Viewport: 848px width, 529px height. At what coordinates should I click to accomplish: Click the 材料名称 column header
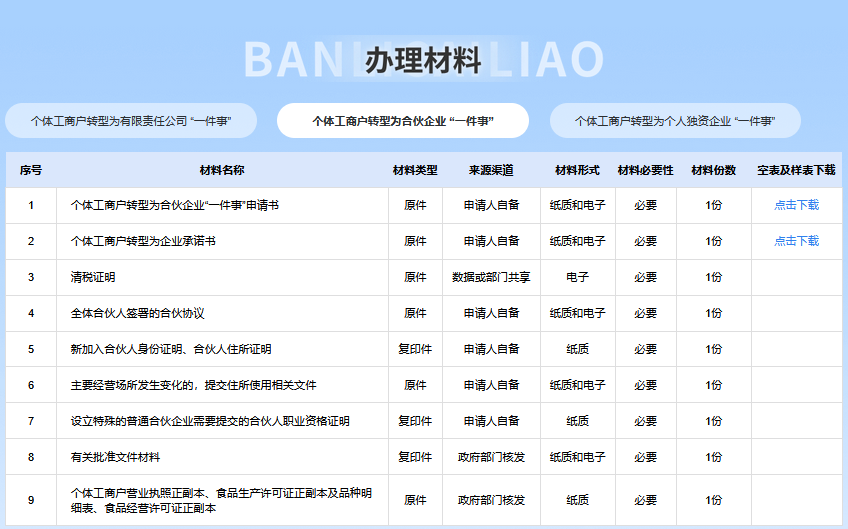coord(222,170)
